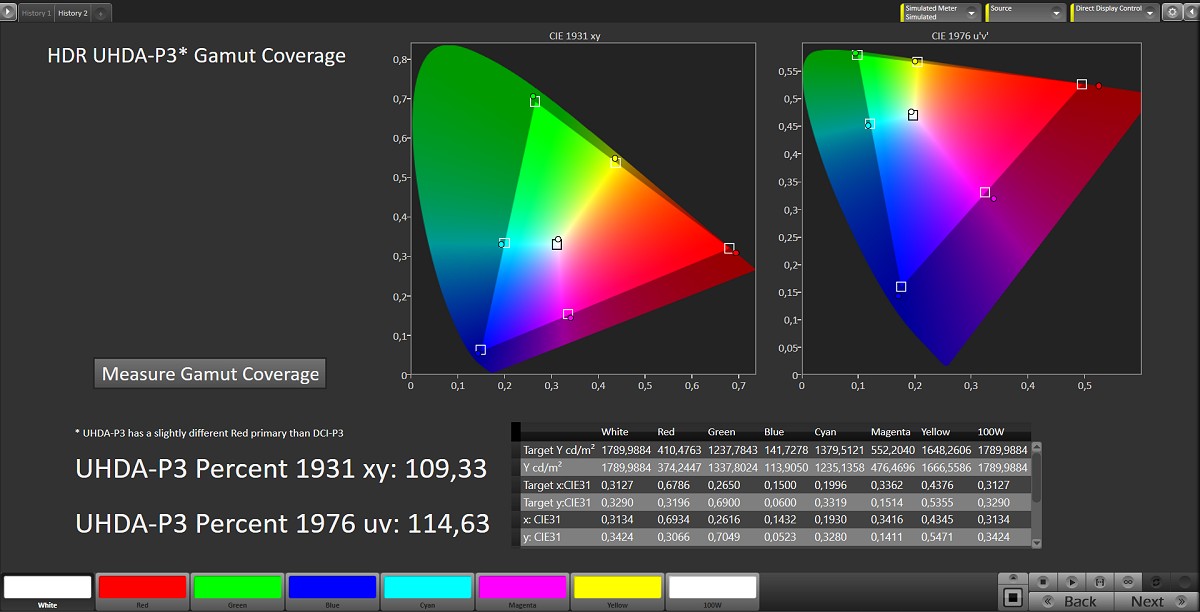Add a new history tab

101,14
